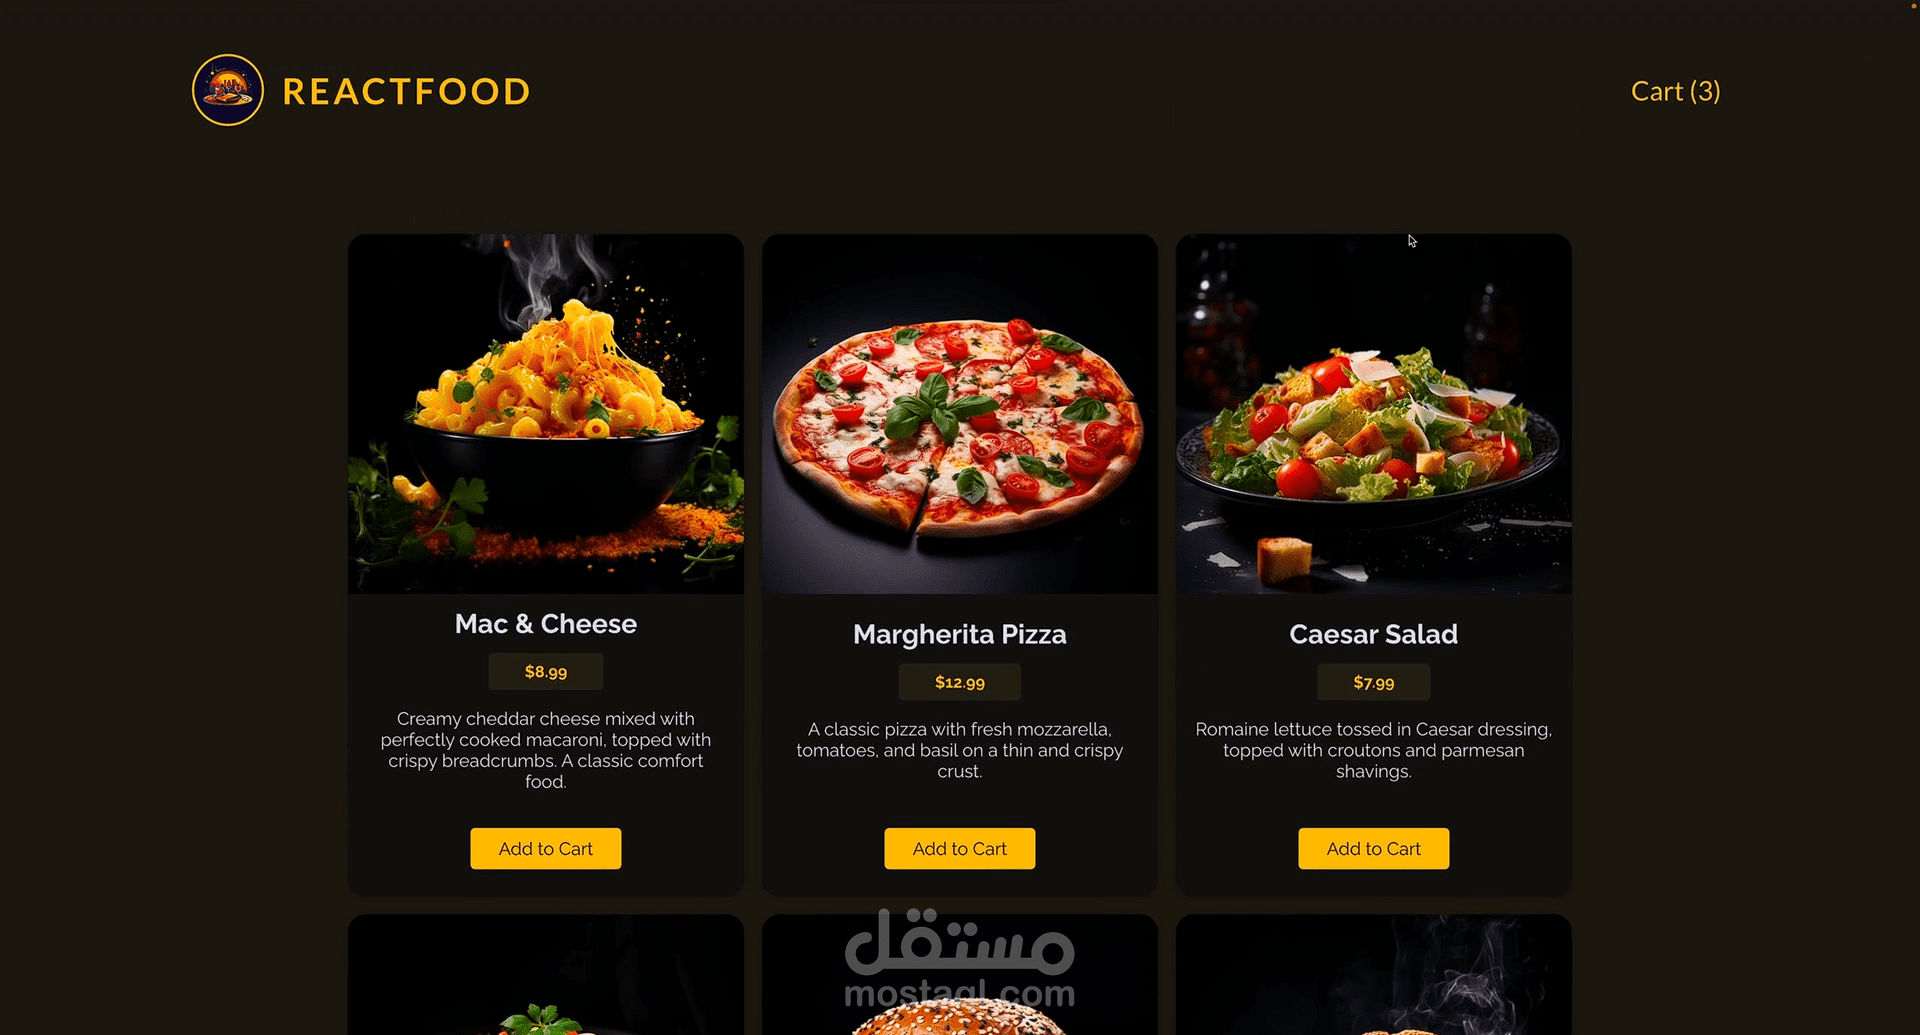Click the partially visible burger image
1920x1035 pixels.
(x=960, y=975)
